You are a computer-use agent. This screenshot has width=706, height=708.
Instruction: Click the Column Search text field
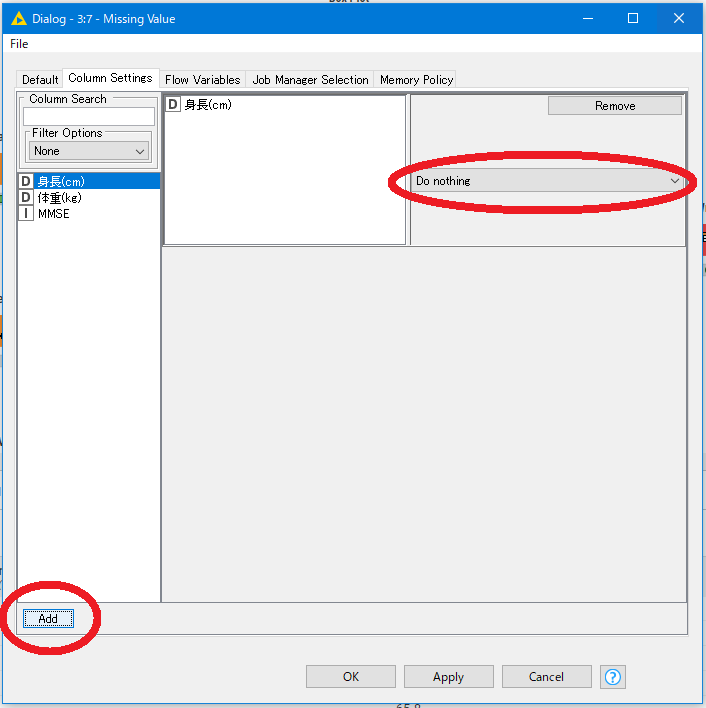(89, 117)
